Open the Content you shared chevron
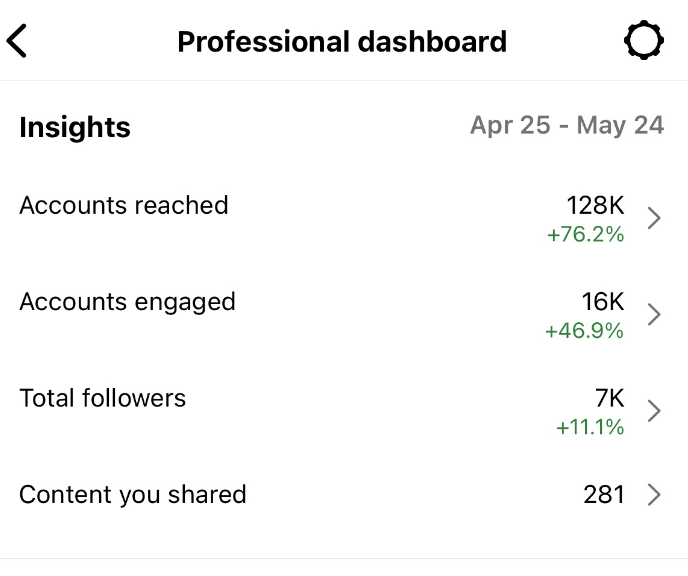Image resolution: width=688 pixels, height=576 pixels. click(x=654, y=494)
